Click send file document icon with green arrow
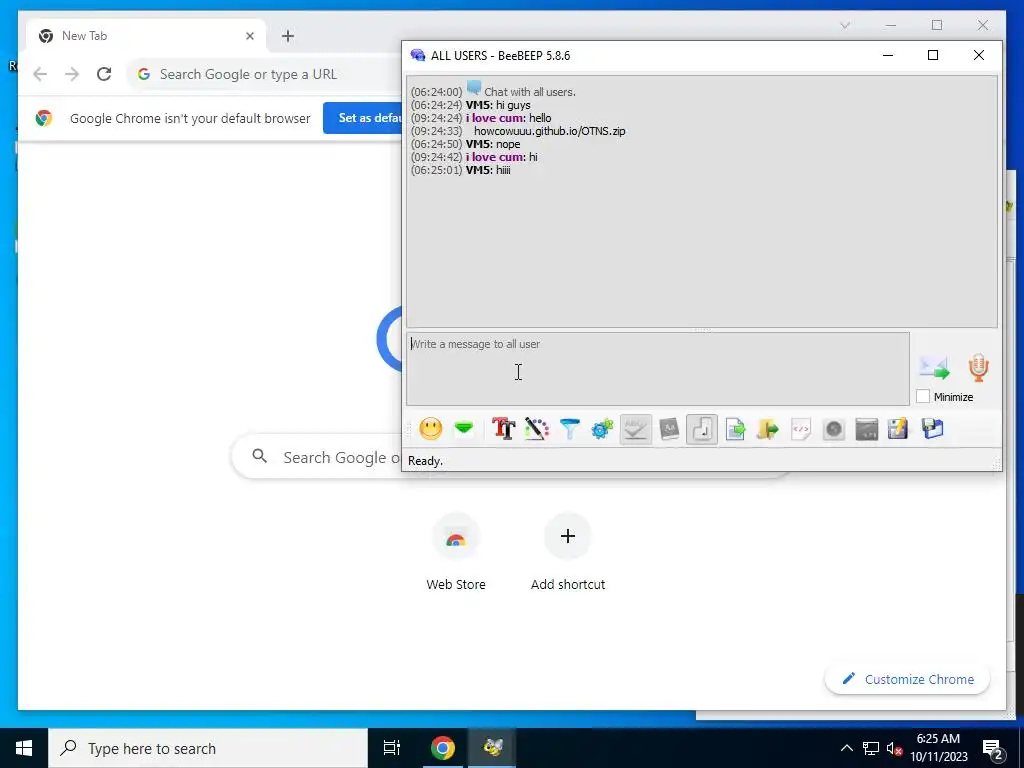This screenshot has width=1024, height=768. (x=735, y=429)
